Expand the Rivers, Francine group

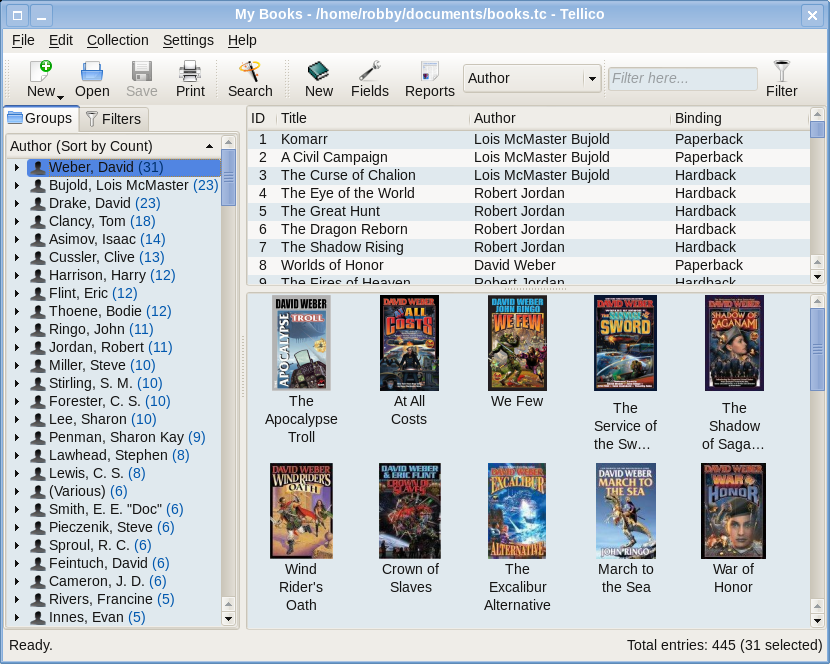[x=17, y=600]
